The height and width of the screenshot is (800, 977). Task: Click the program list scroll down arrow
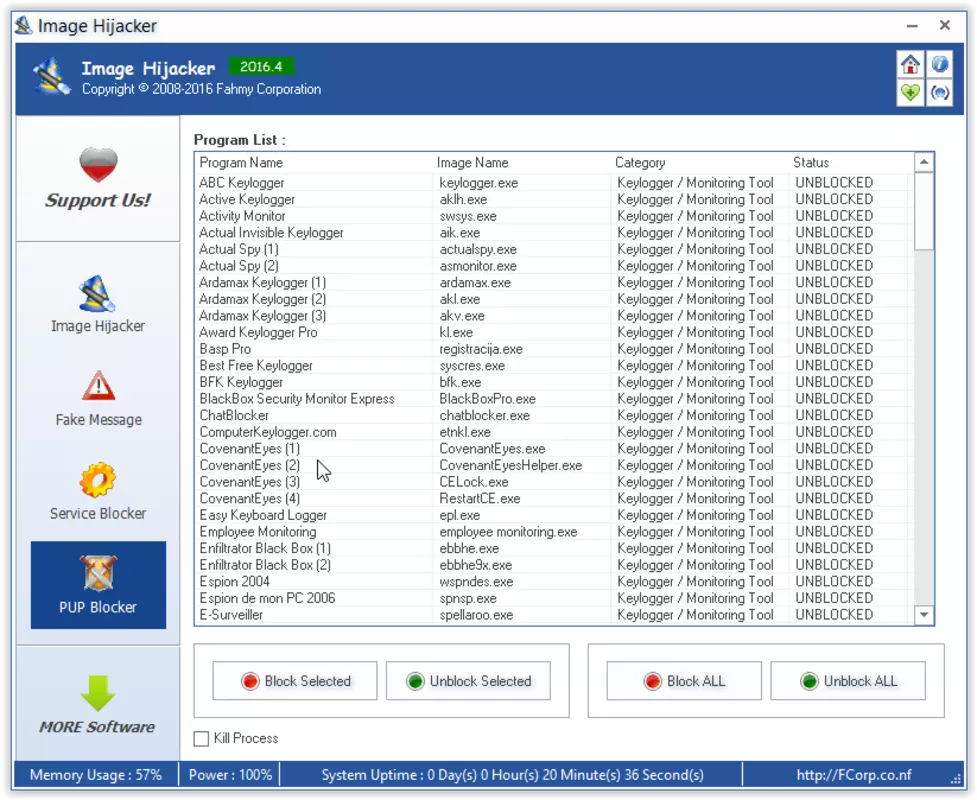(924, 615)
